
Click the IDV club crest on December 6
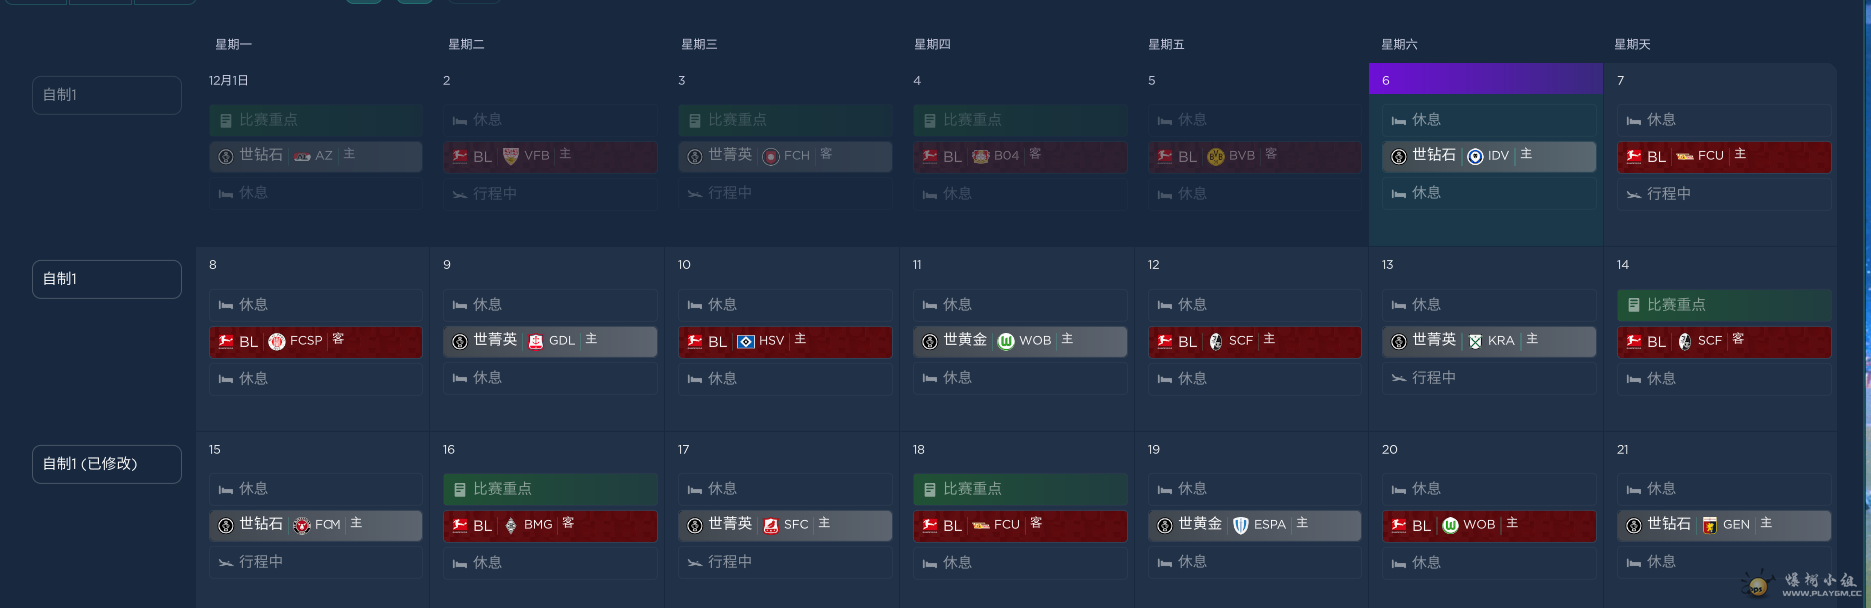[x=1475, y=156]
